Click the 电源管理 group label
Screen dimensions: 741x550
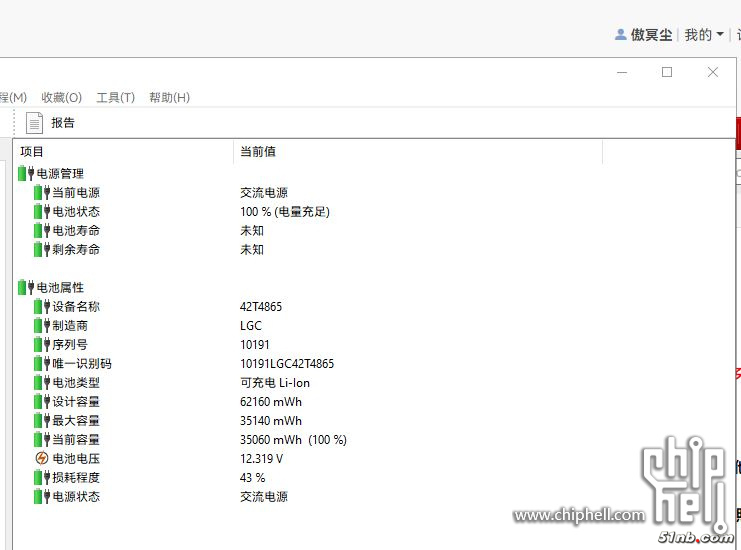60,173
